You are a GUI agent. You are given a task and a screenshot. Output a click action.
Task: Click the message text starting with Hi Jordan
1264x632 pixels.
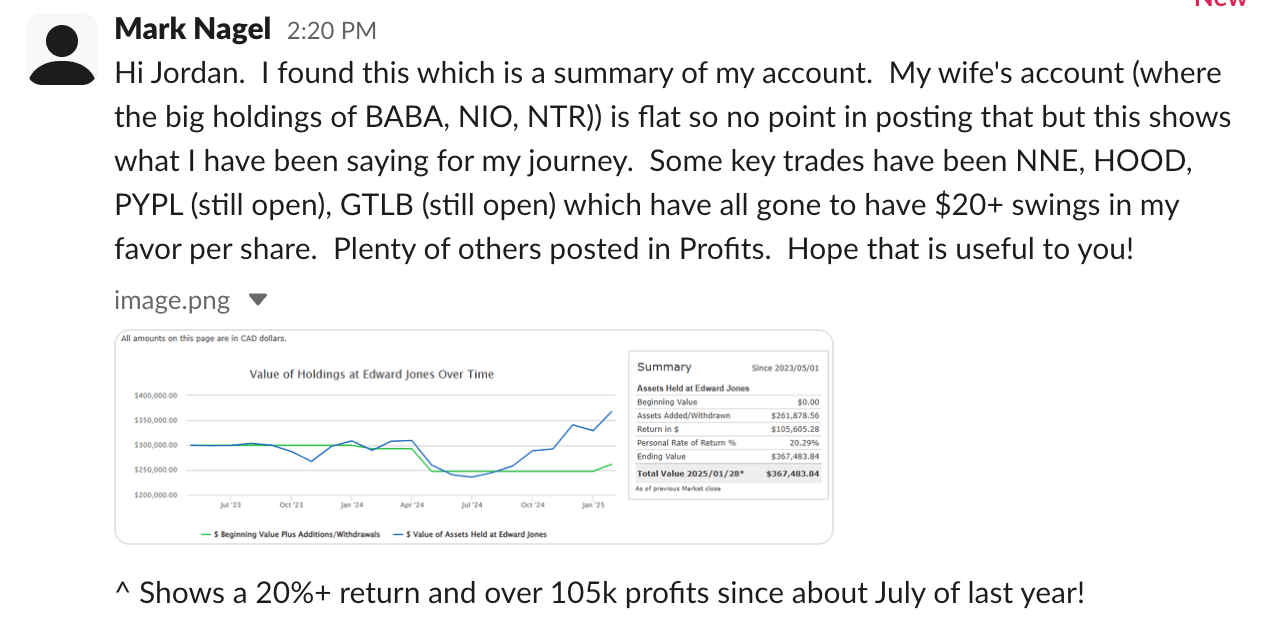[672, 160]
